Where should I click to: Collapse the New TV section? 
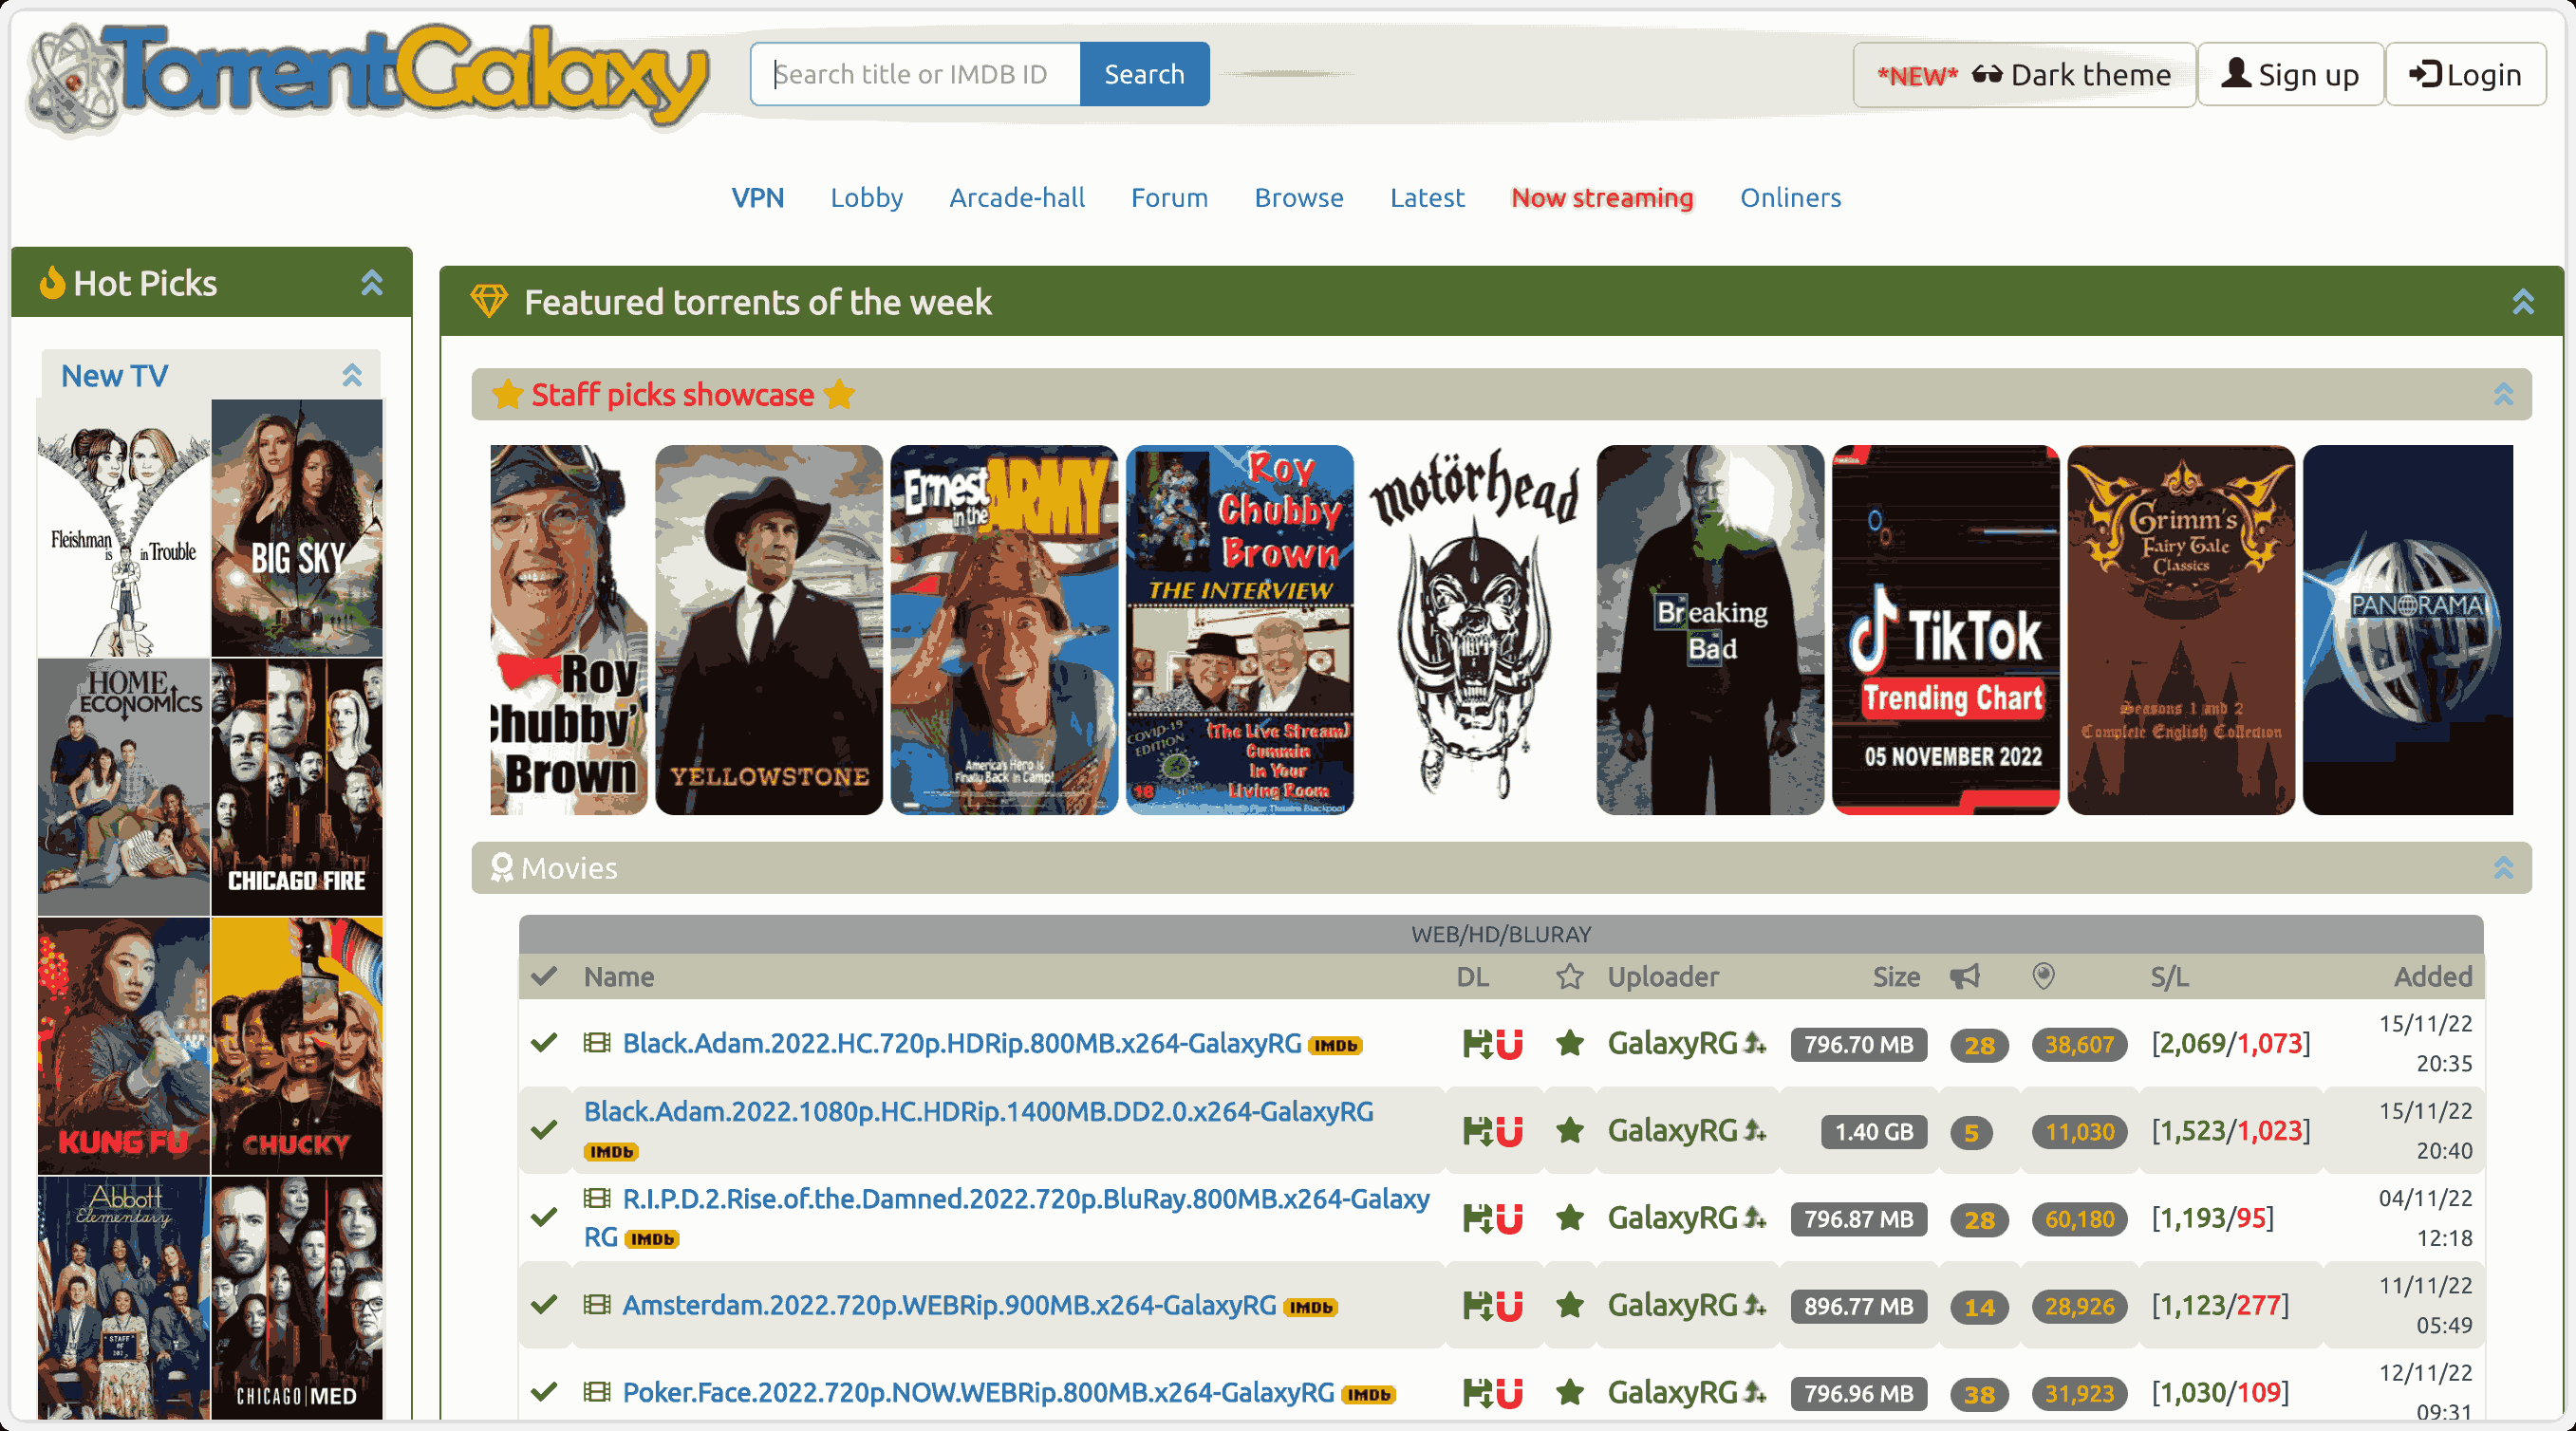tap(352, 376)
